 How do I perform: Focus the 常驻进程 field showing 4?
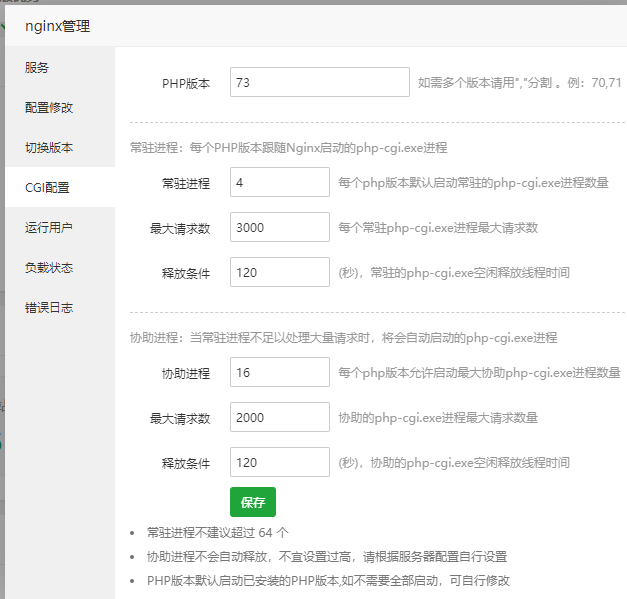pyautogui.click(x=280, y=182)
